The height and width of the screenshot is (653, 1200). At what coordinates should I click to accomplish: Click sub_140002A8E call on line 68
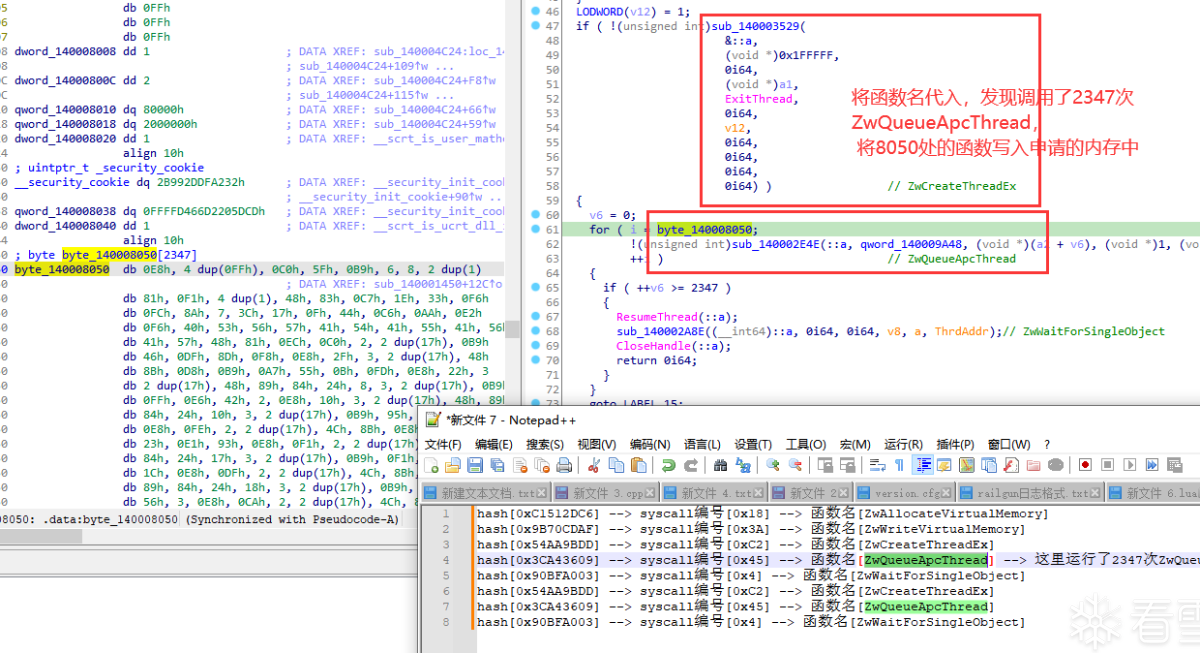(x=661, y=331)
